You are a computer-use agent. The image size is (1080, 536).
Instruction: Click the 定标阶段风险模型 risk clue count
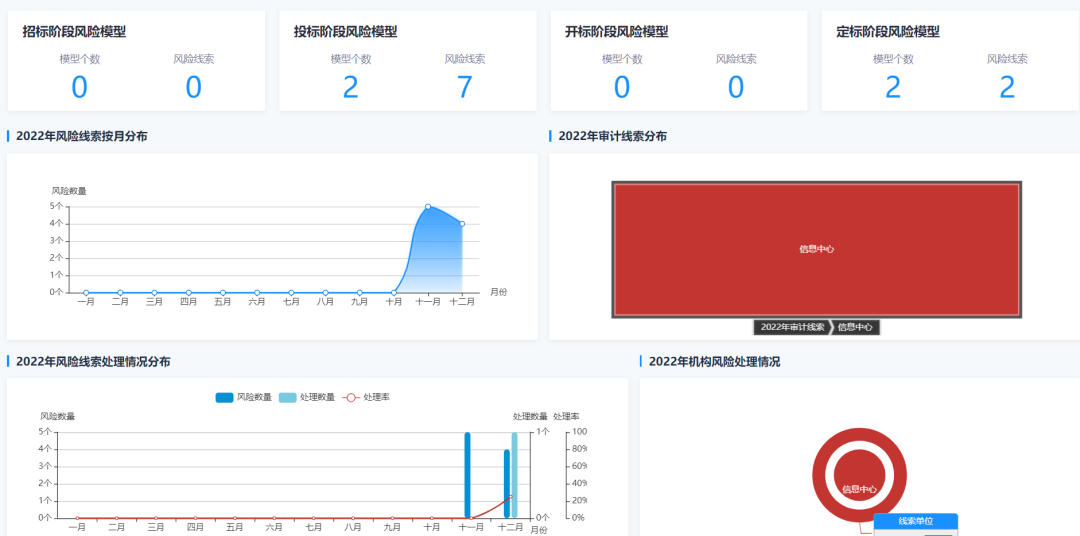point(1006,87)
